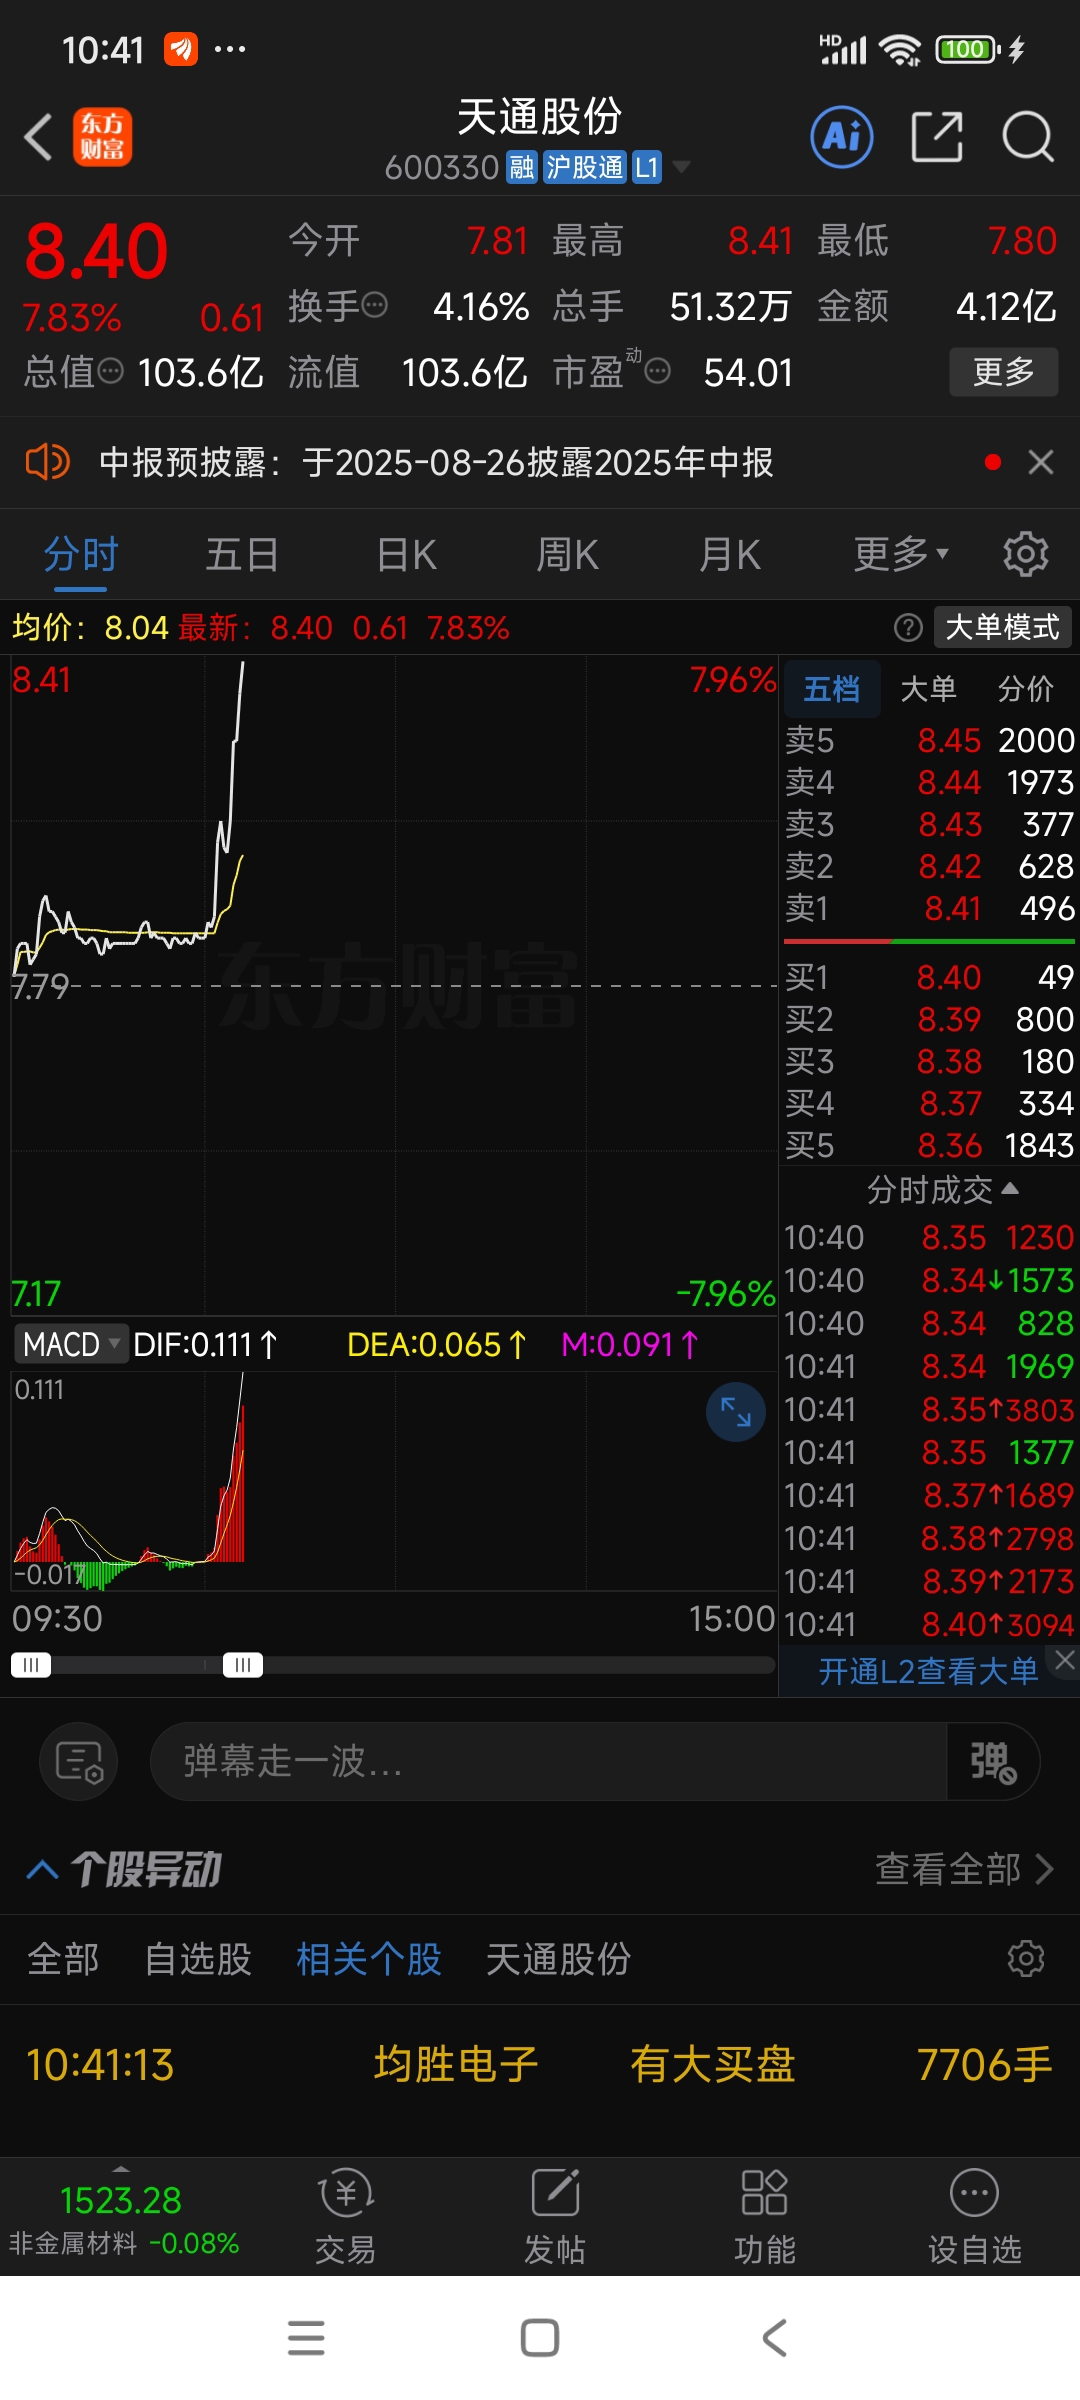Select the 自选股 filter tab

tap(198, 1959)
